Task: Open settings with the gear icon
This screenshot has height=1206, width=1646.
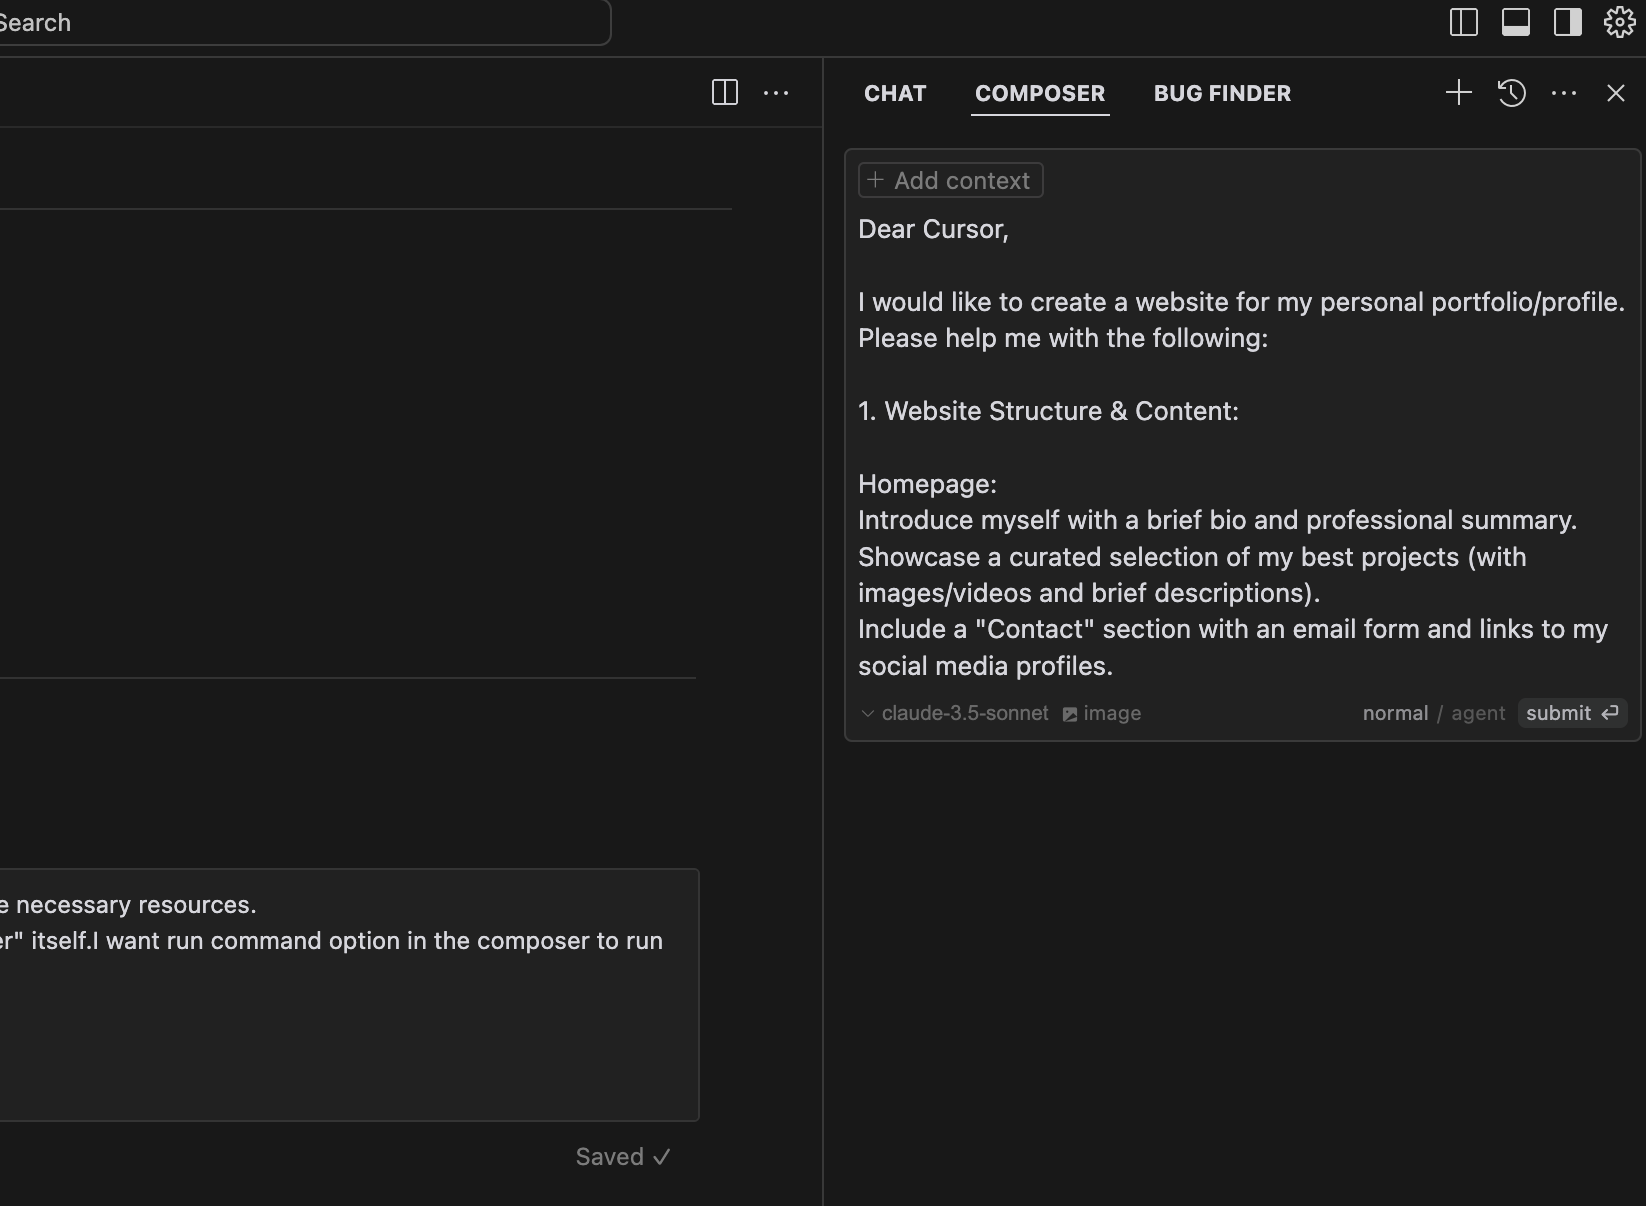Action: (x=1620, y=22)
